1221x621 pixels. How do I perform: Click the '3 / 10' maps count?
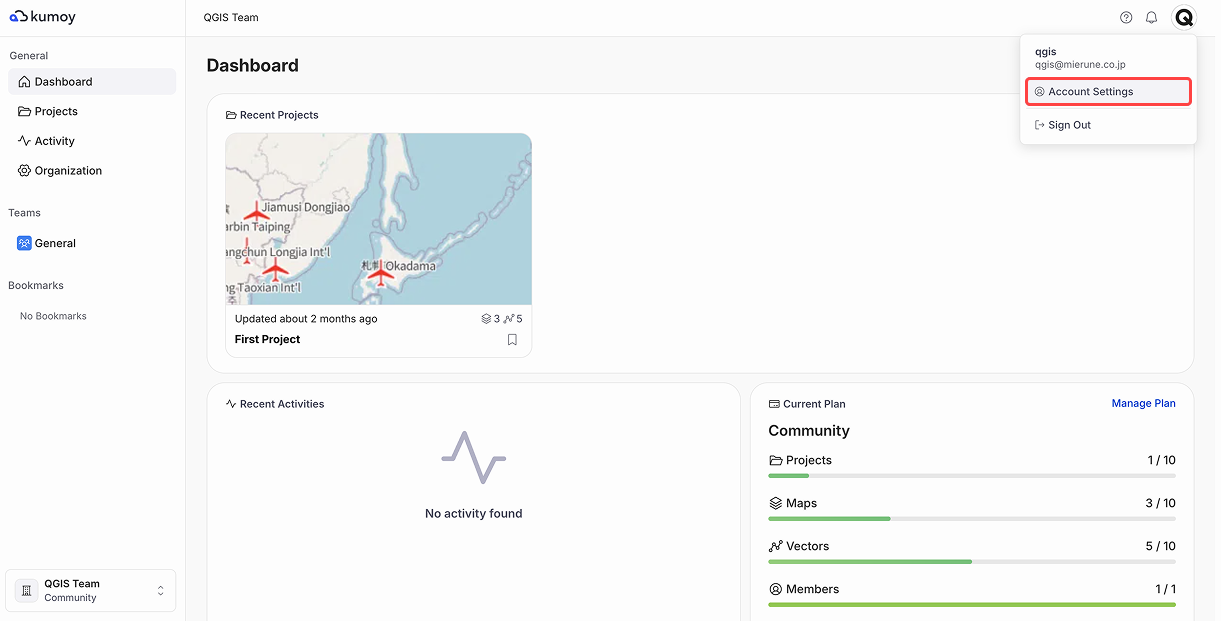click(1161, 504)
